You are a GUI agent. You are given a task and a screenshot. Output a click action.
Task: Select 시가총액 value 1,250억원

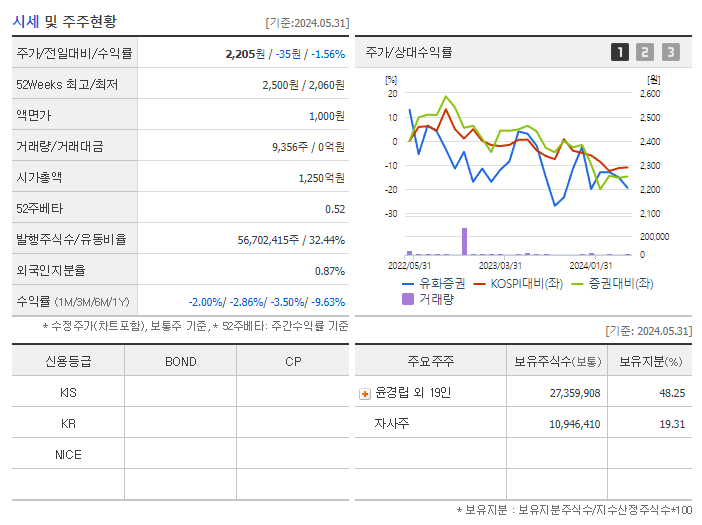(321, 178)
